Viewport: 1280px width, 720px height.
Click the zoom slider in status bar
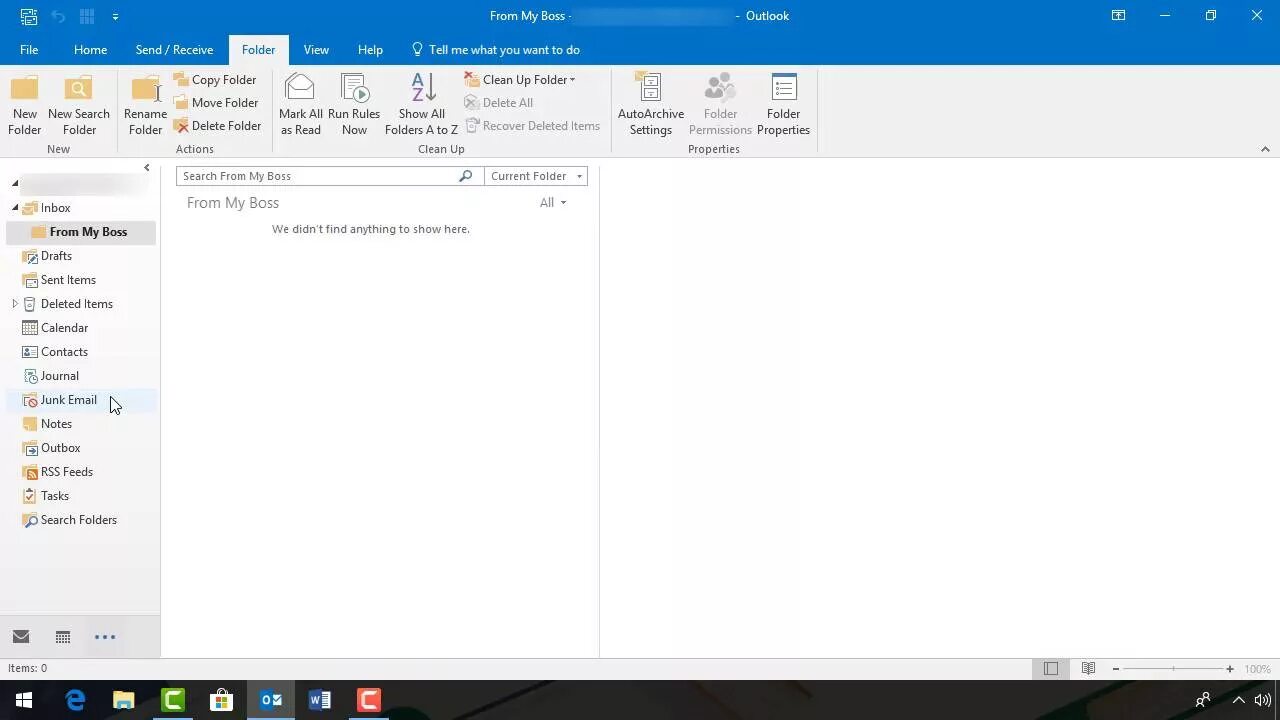click(1173, 669)
